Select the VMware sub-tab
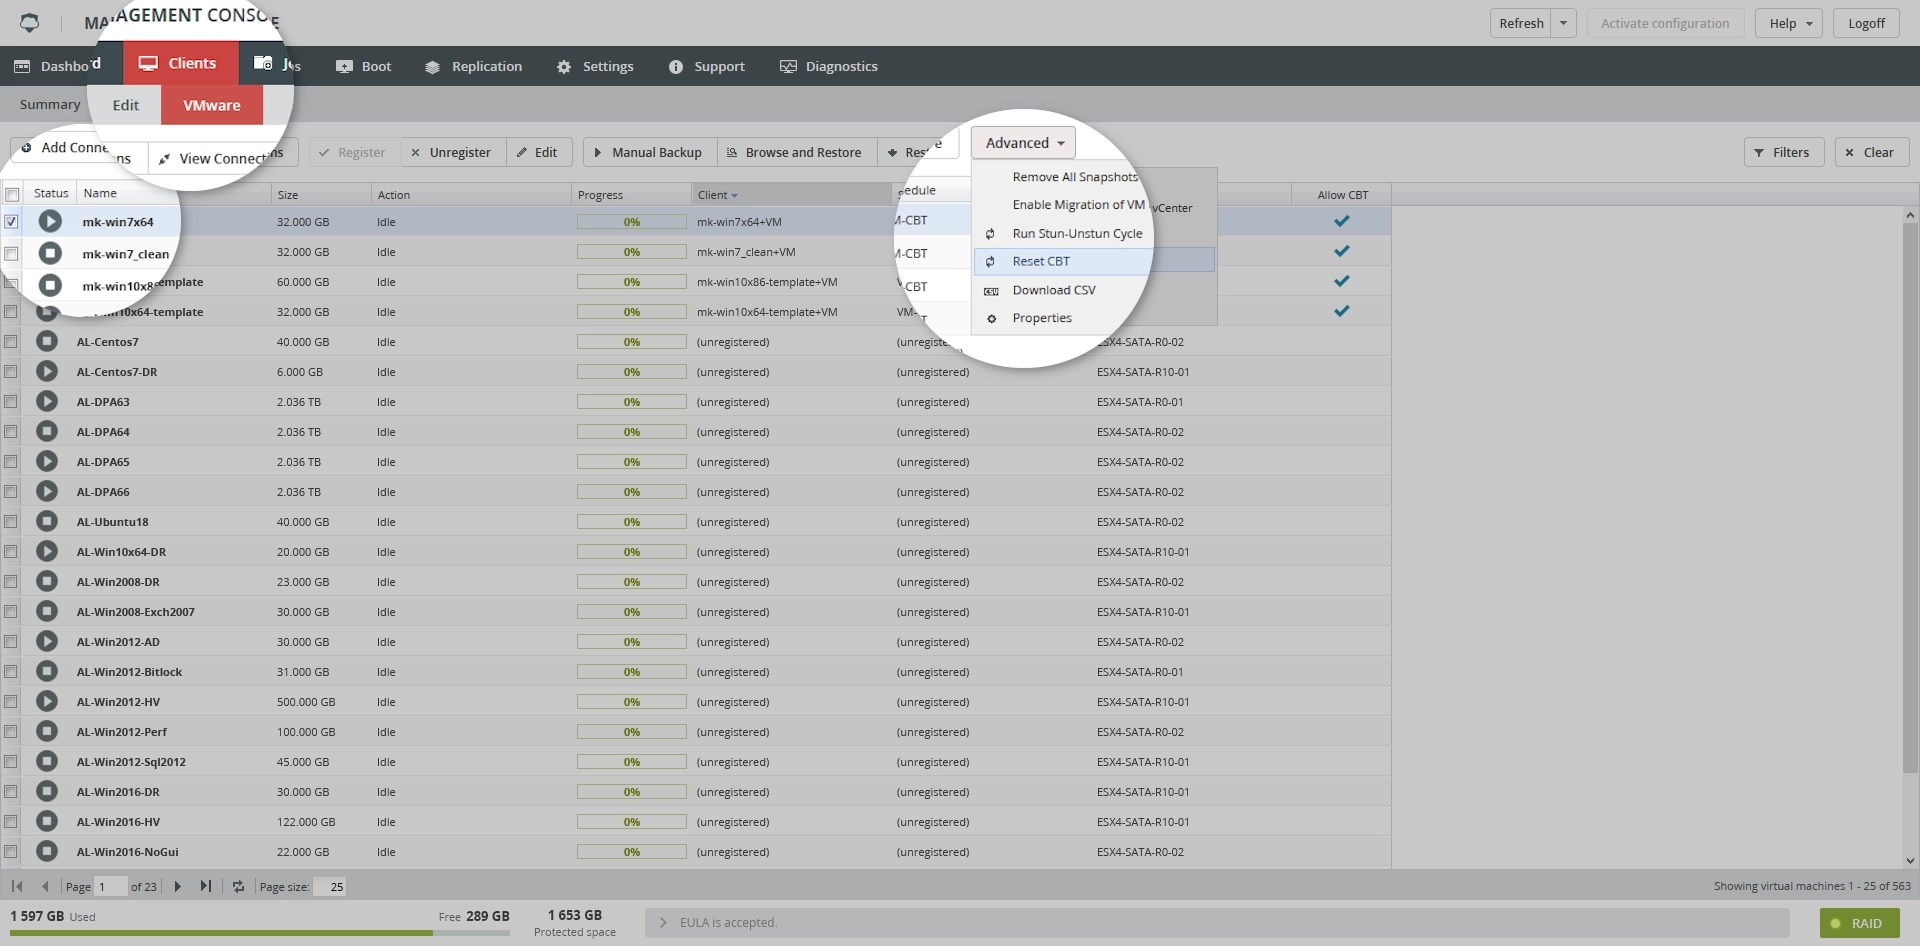The height and width of the screenshot is (946, 1920). click(212, 105)
